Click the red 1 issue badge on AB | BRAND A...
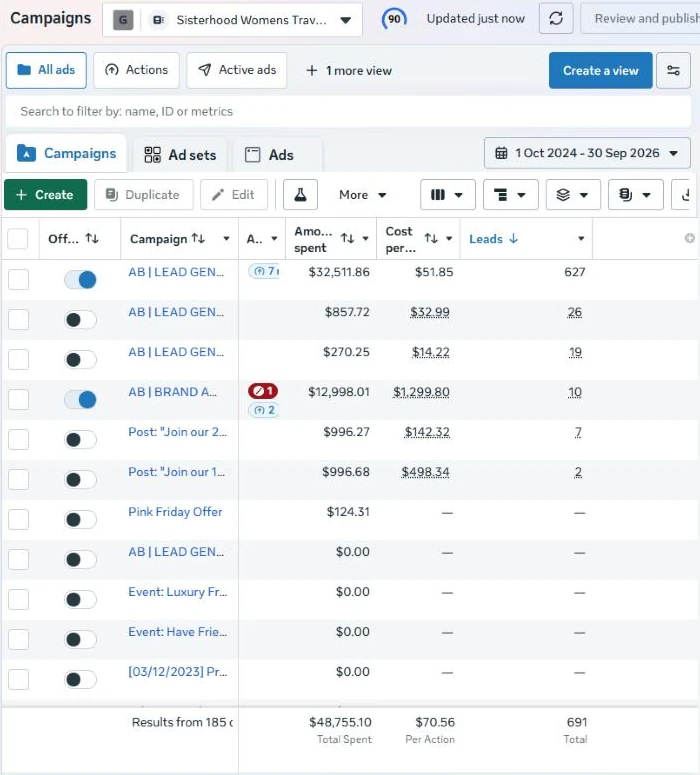Viewport: 700px width, 775px height. point(263,391)
